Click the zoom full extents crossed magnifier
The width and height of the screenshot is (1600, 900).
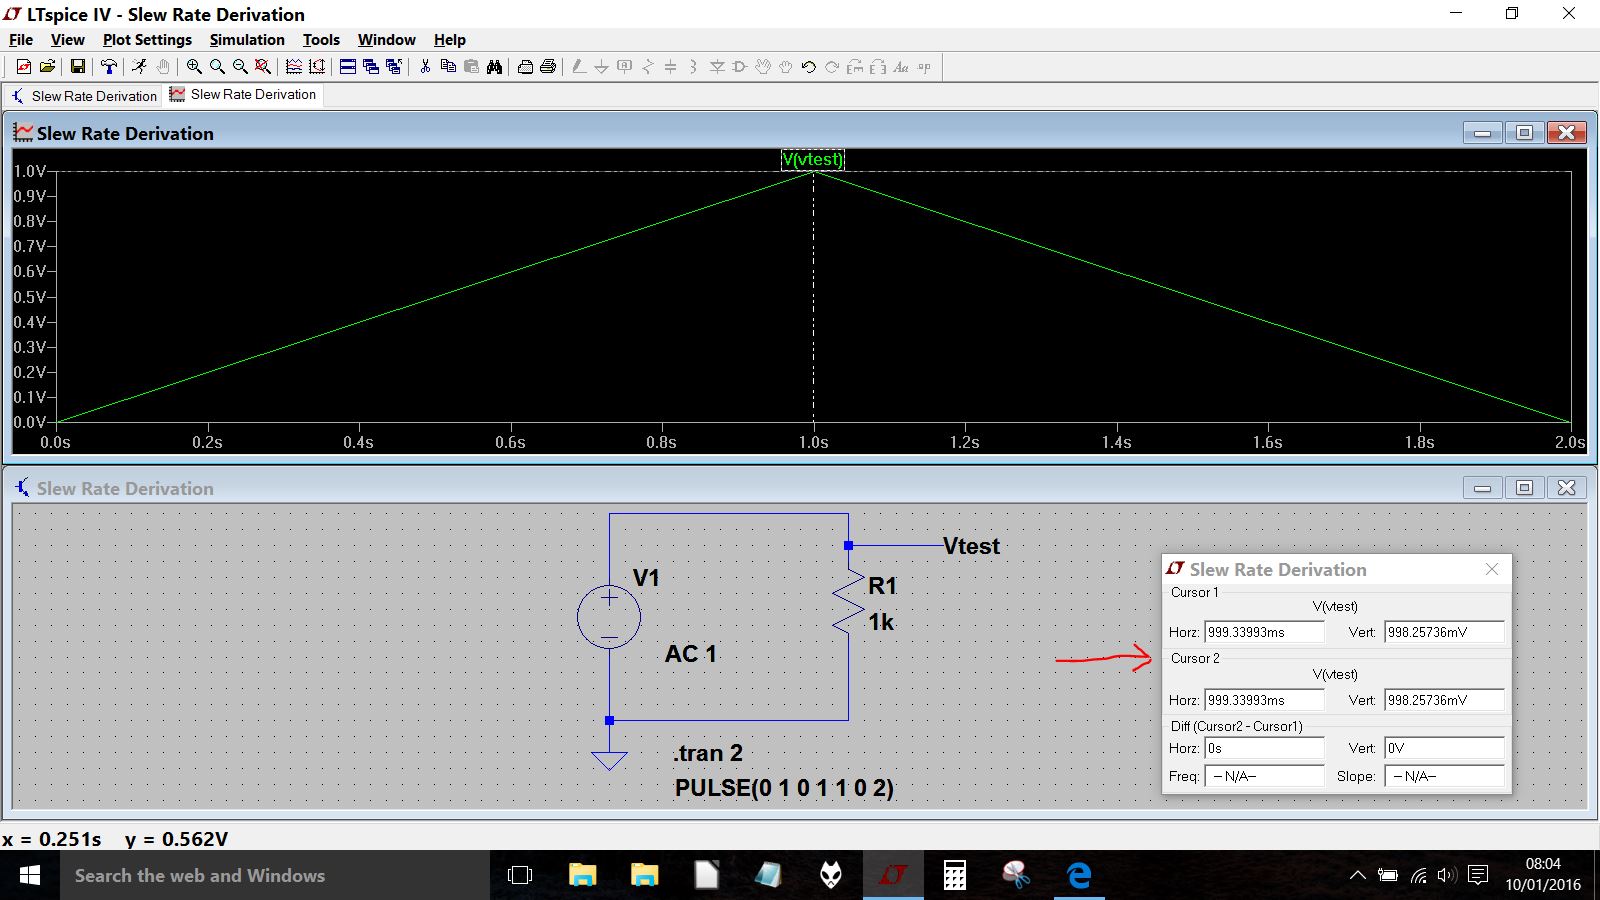pos(263,67)
